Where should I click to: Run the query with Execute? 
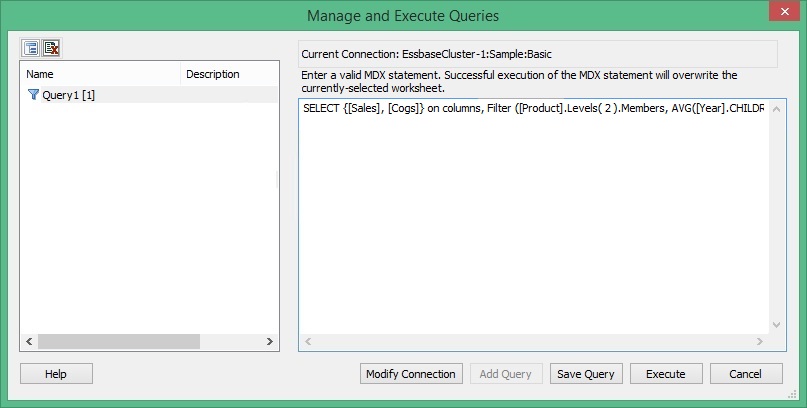tap(665, 374)
